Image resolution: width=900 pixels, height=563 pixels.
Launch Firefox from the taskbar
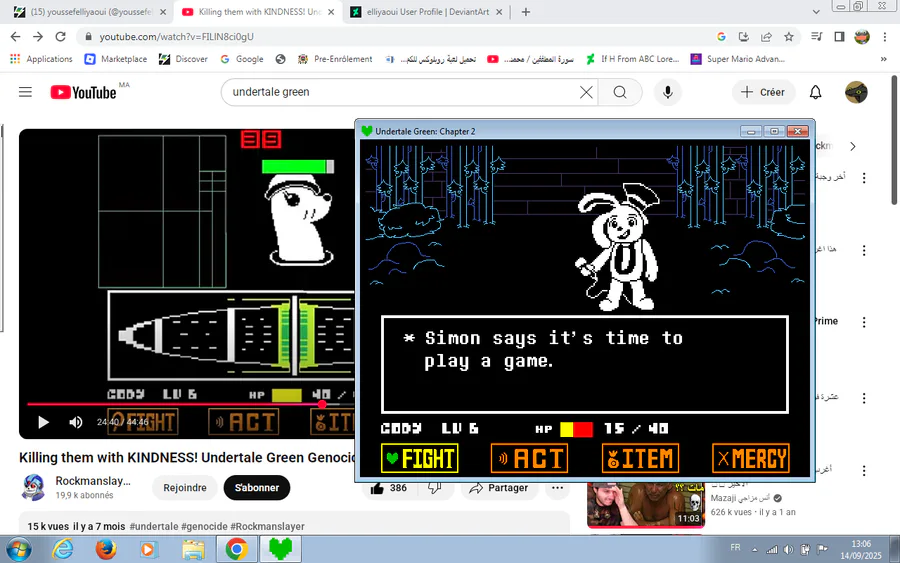click(x=106, y=549)
